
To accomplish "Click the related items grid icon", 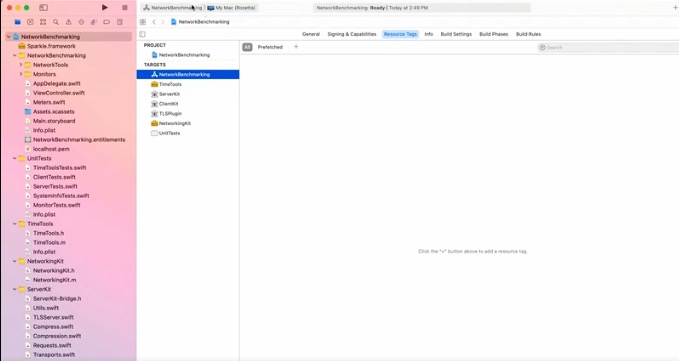I will [143, 22].
